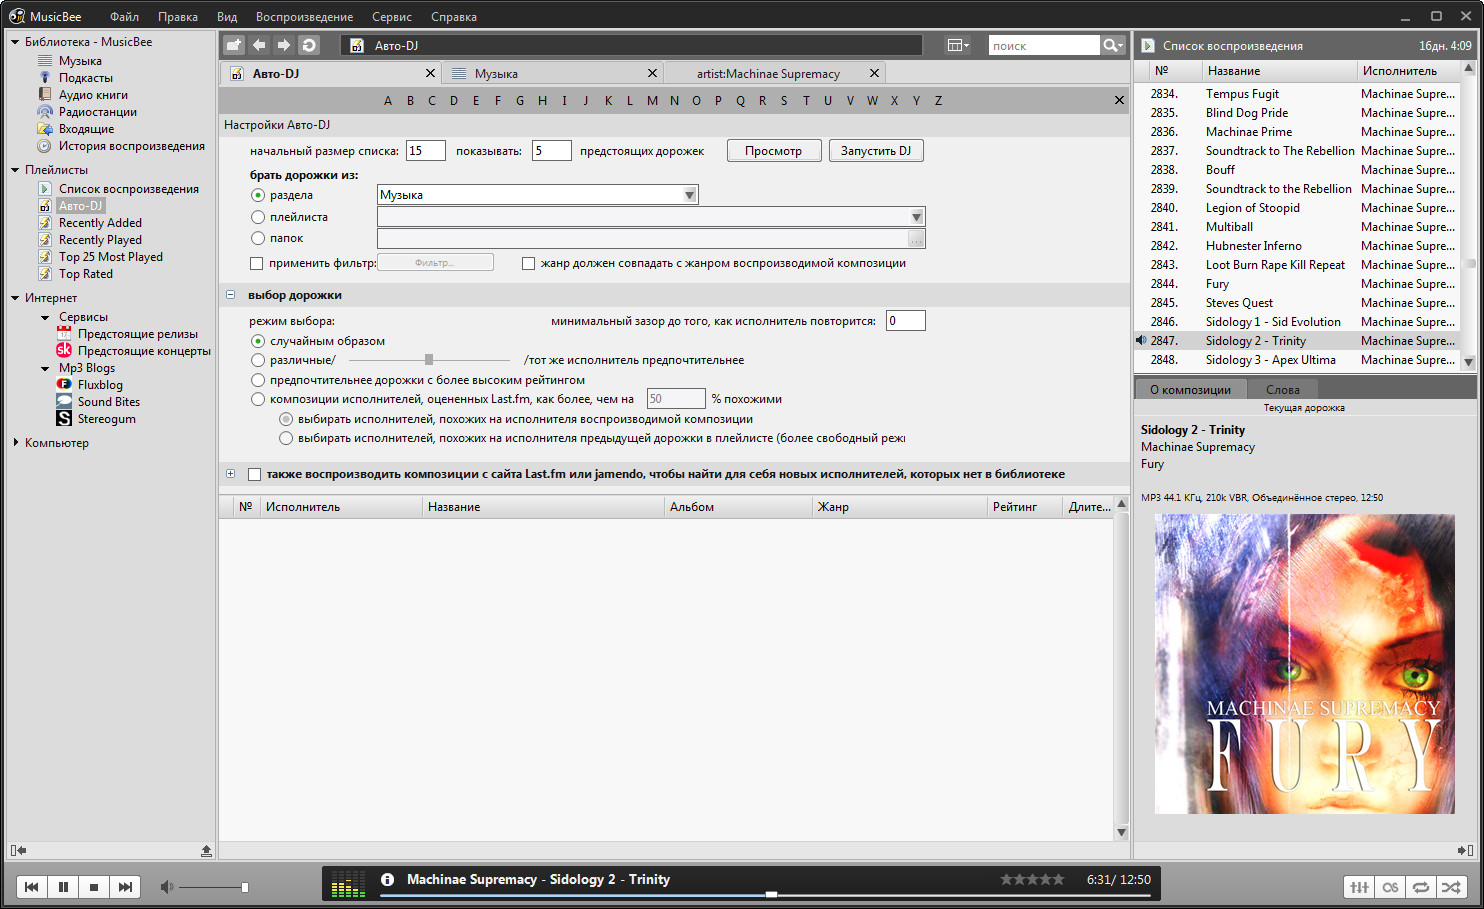Skip to the next track
The width and height of the screenshot is (1484, 909).
point(125,887)
